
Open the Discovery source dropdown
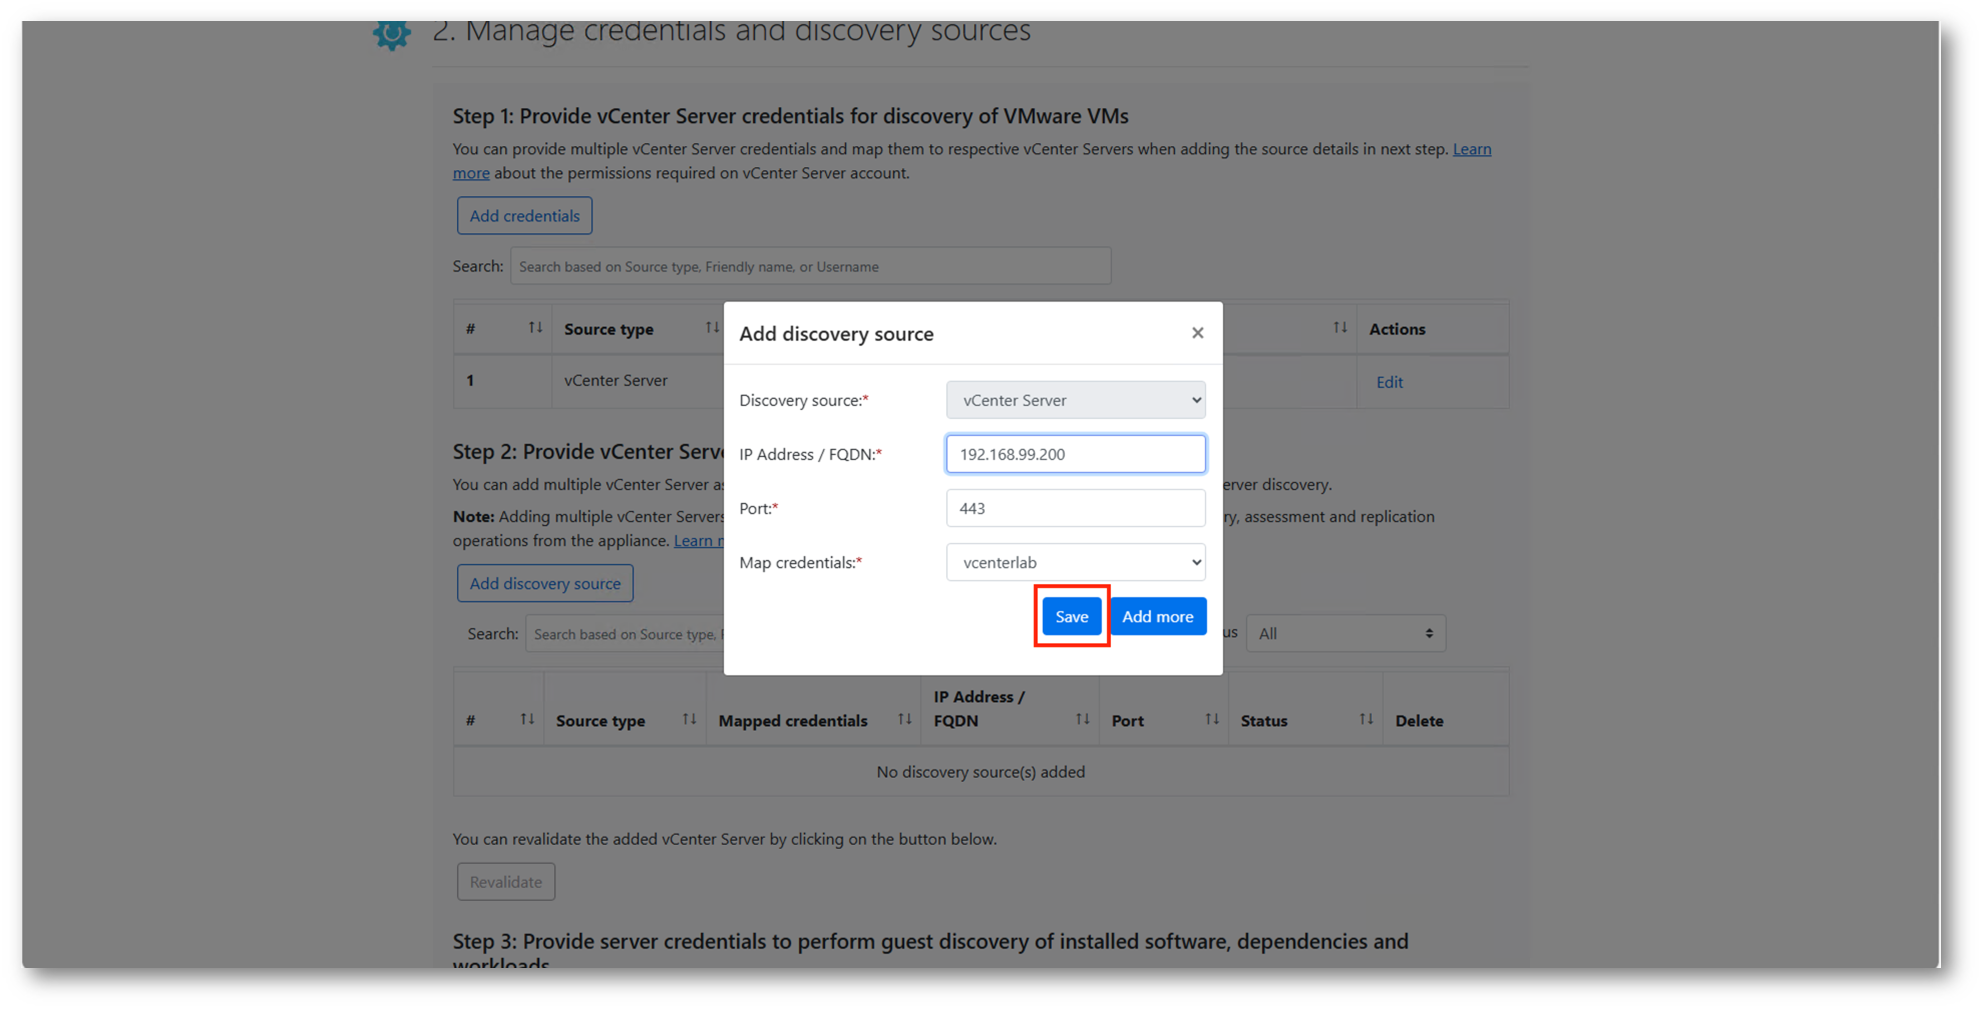[x=1075, y=400]
